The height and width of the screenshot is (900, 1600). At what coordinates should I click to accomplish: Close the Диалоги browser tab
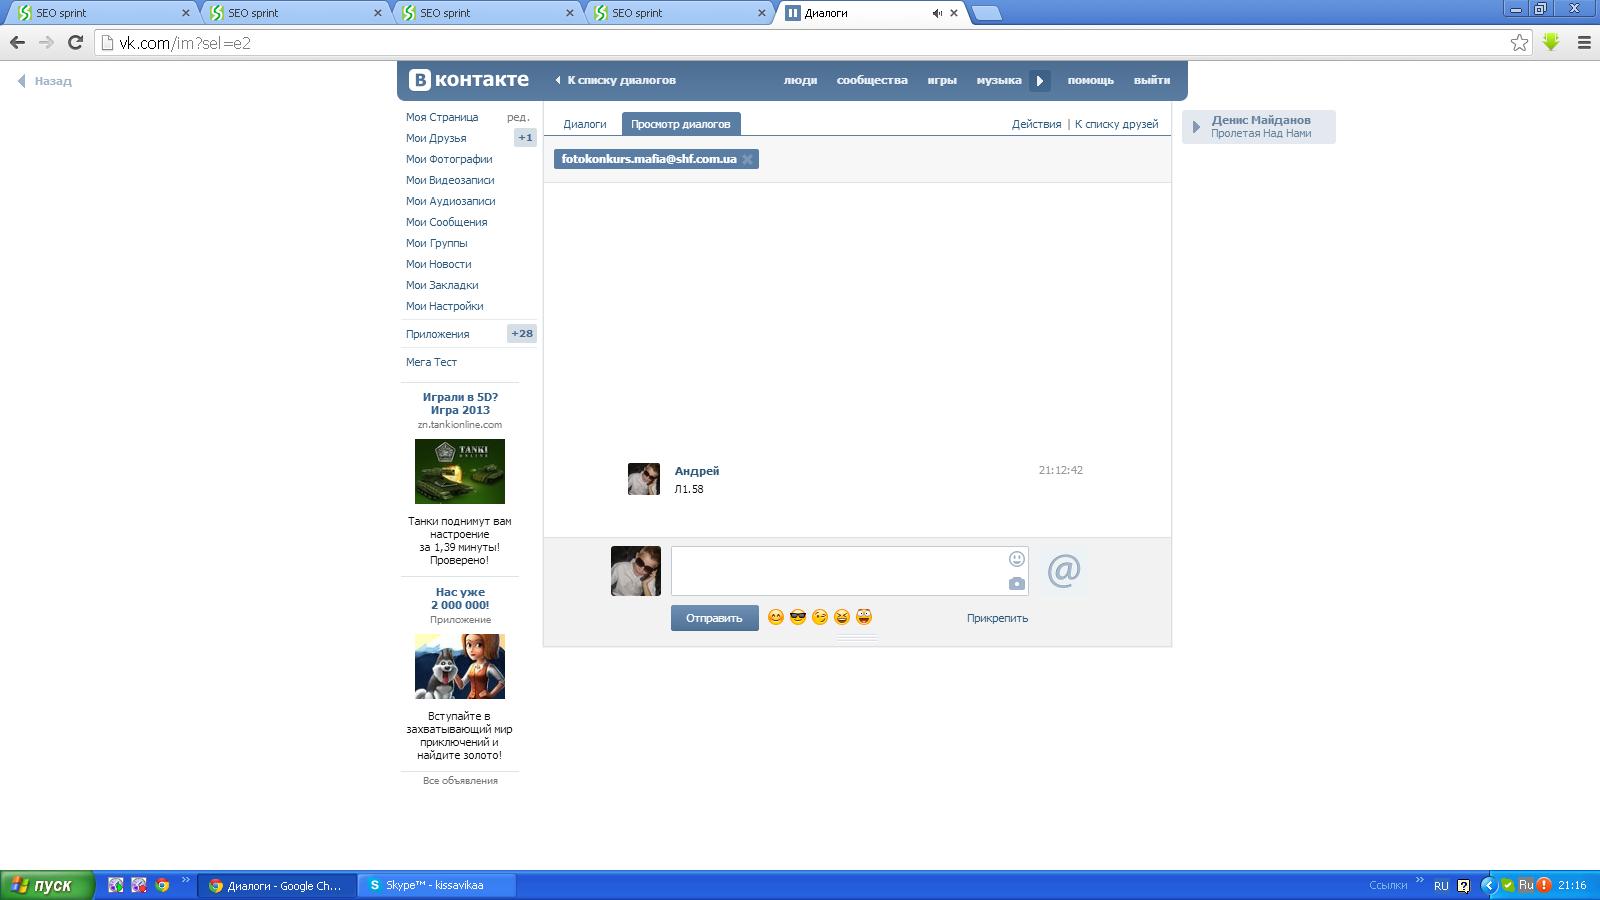(954, 13)
